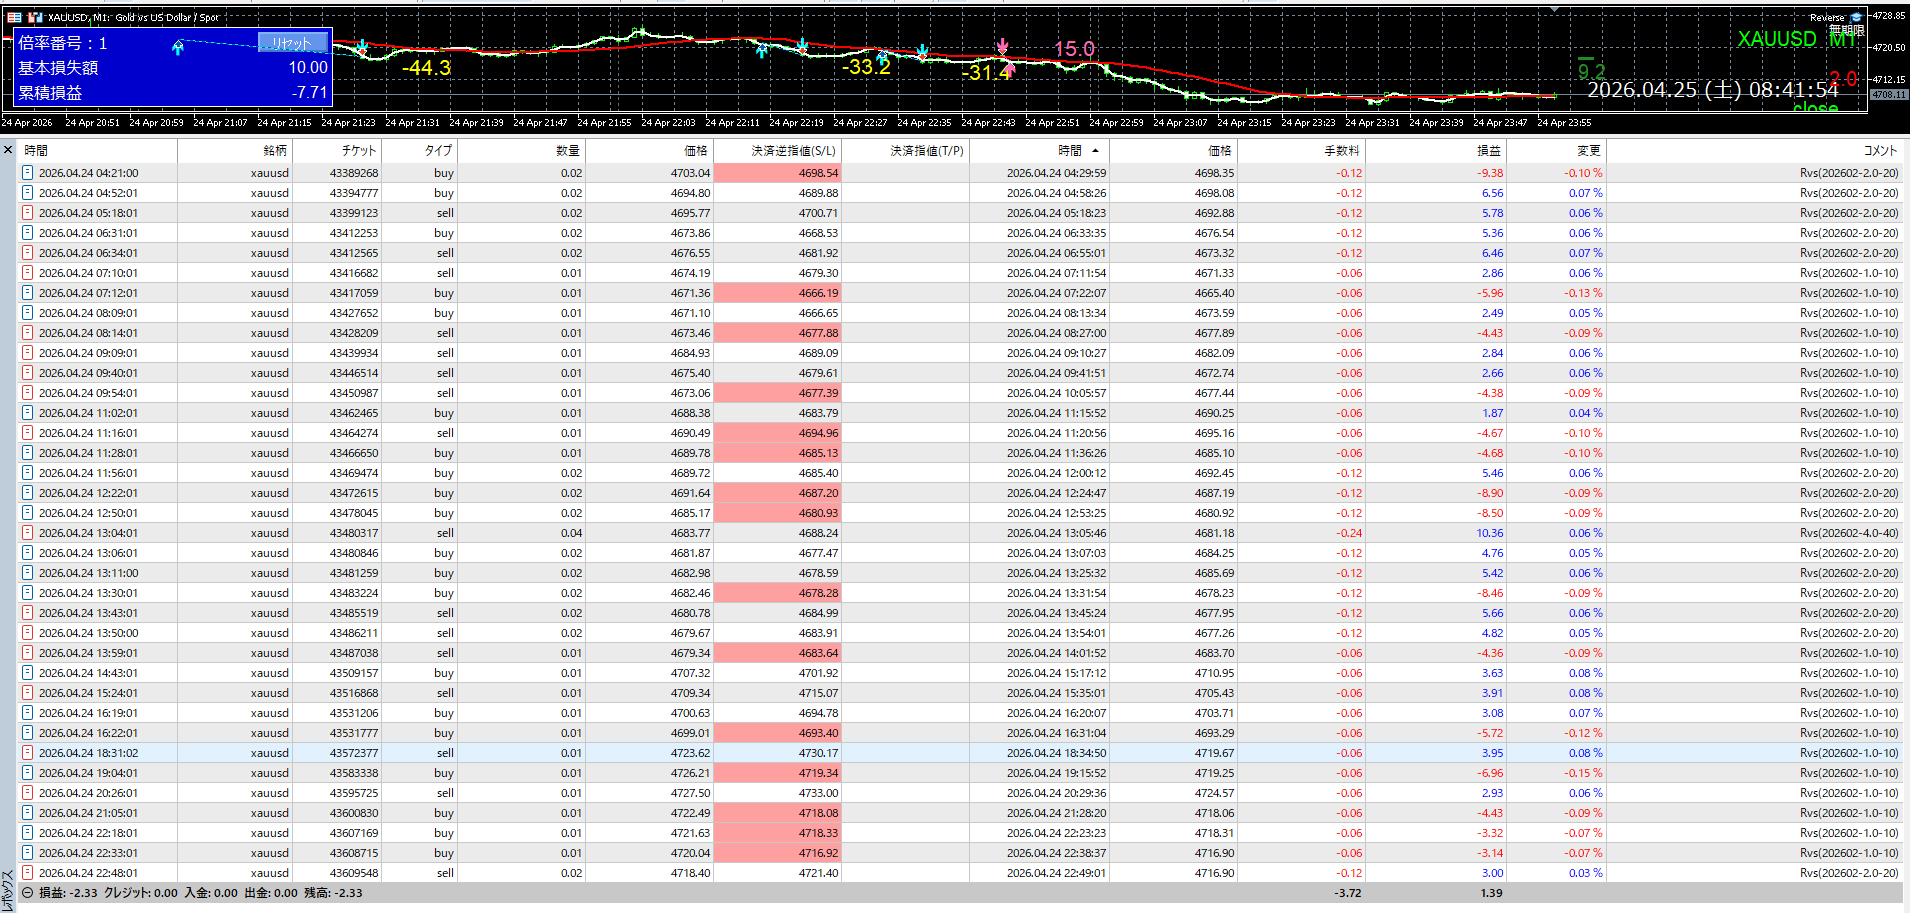Sort by チケット ticket column header
The image size is (1910, 913).
tap(358, 151)
